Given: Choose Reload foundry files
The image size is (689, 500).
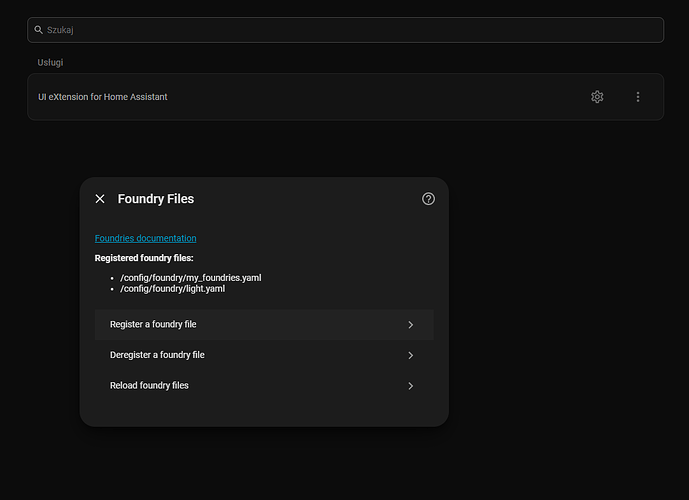Looking at the screenshot, I should click(x=264, y=386).
